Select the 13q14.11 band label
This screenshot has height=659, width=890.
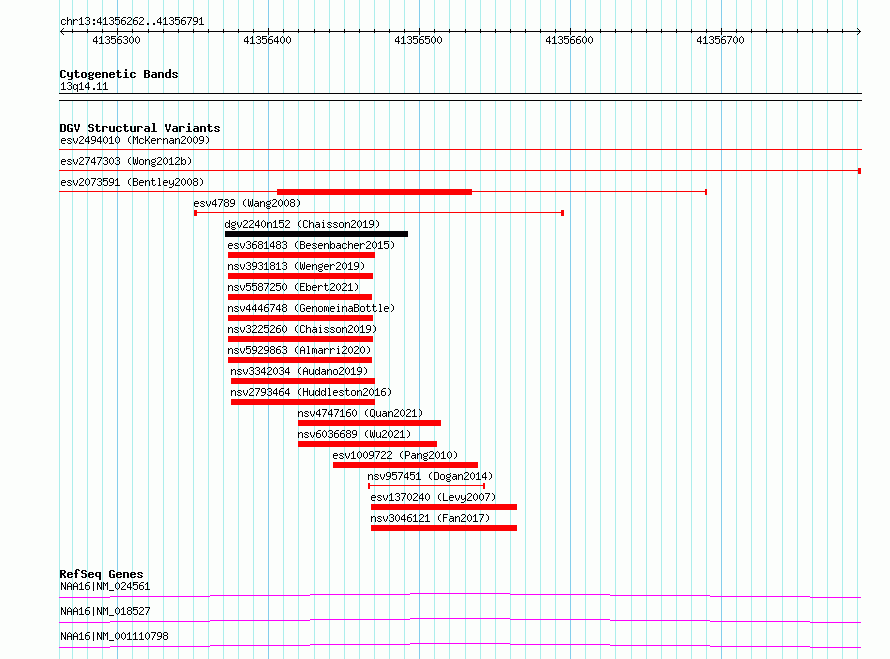(x=84, y=86)
